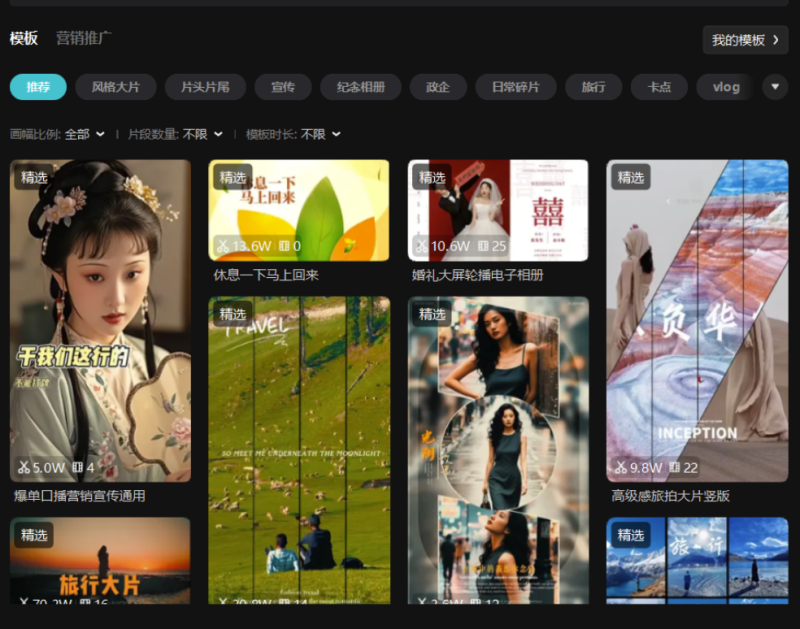Pick the 日常碎片 category chip
Image resolution: width=800 pixels, height=629 pixels.
coord(515,87)
